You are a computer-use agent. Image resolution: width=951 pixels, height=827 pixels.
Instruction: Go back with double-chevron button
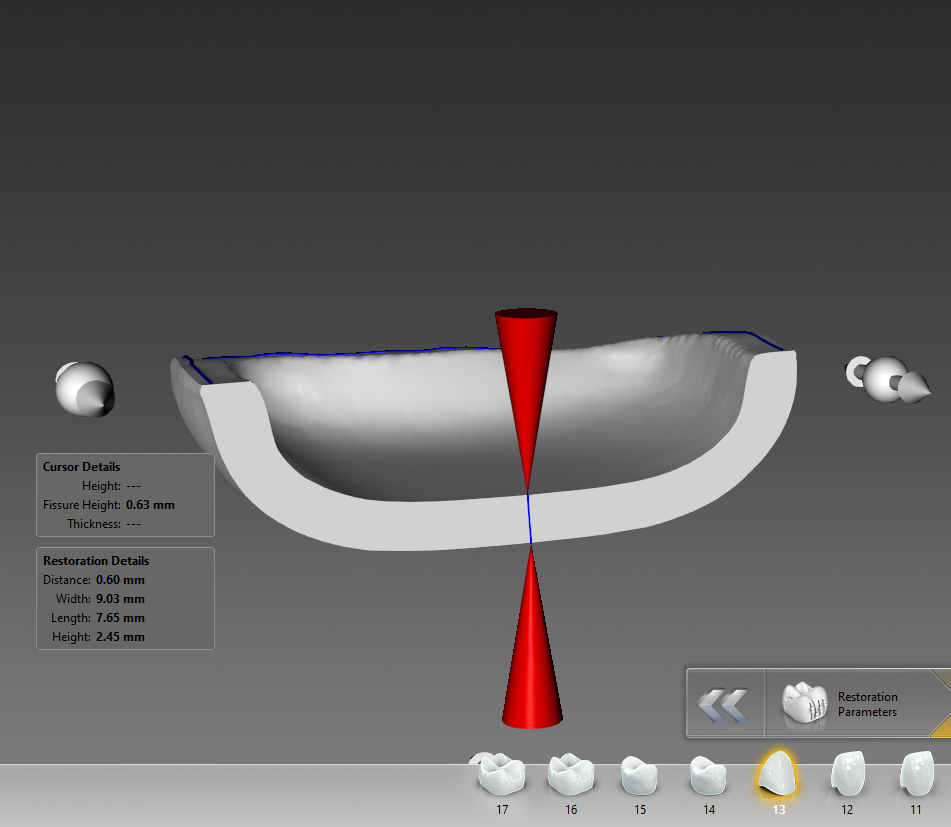[725, 705]
